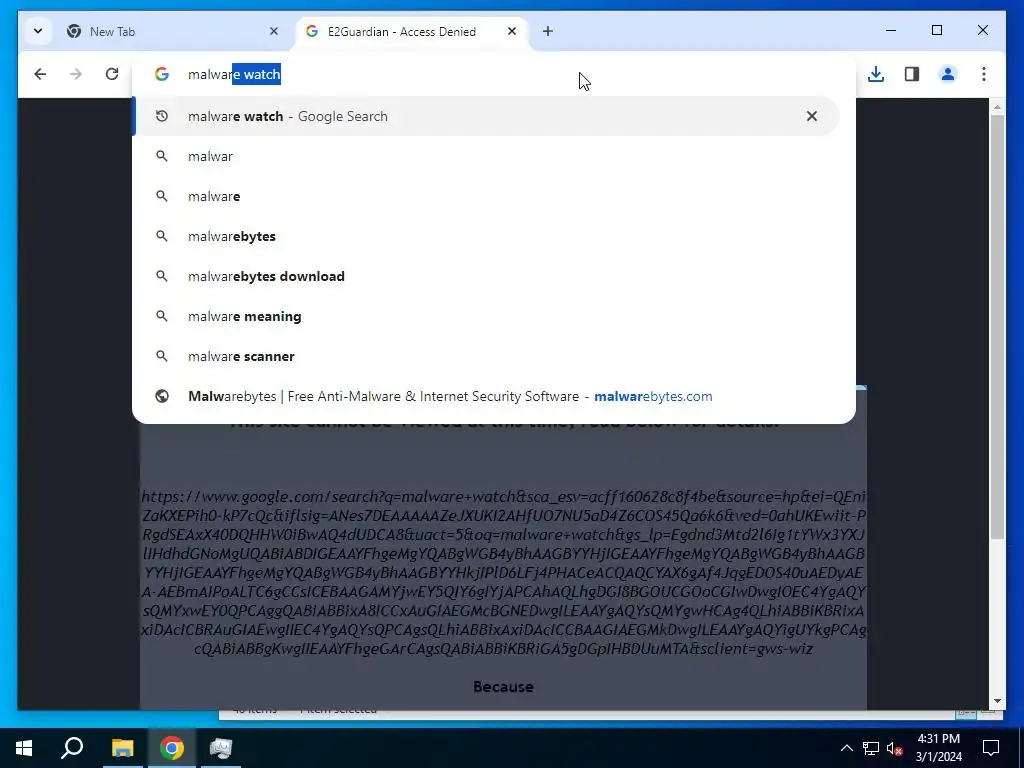Click the blocked URL text on page
The height and width of the screenshot is (768, 1024).
click(x=504, y=573)
